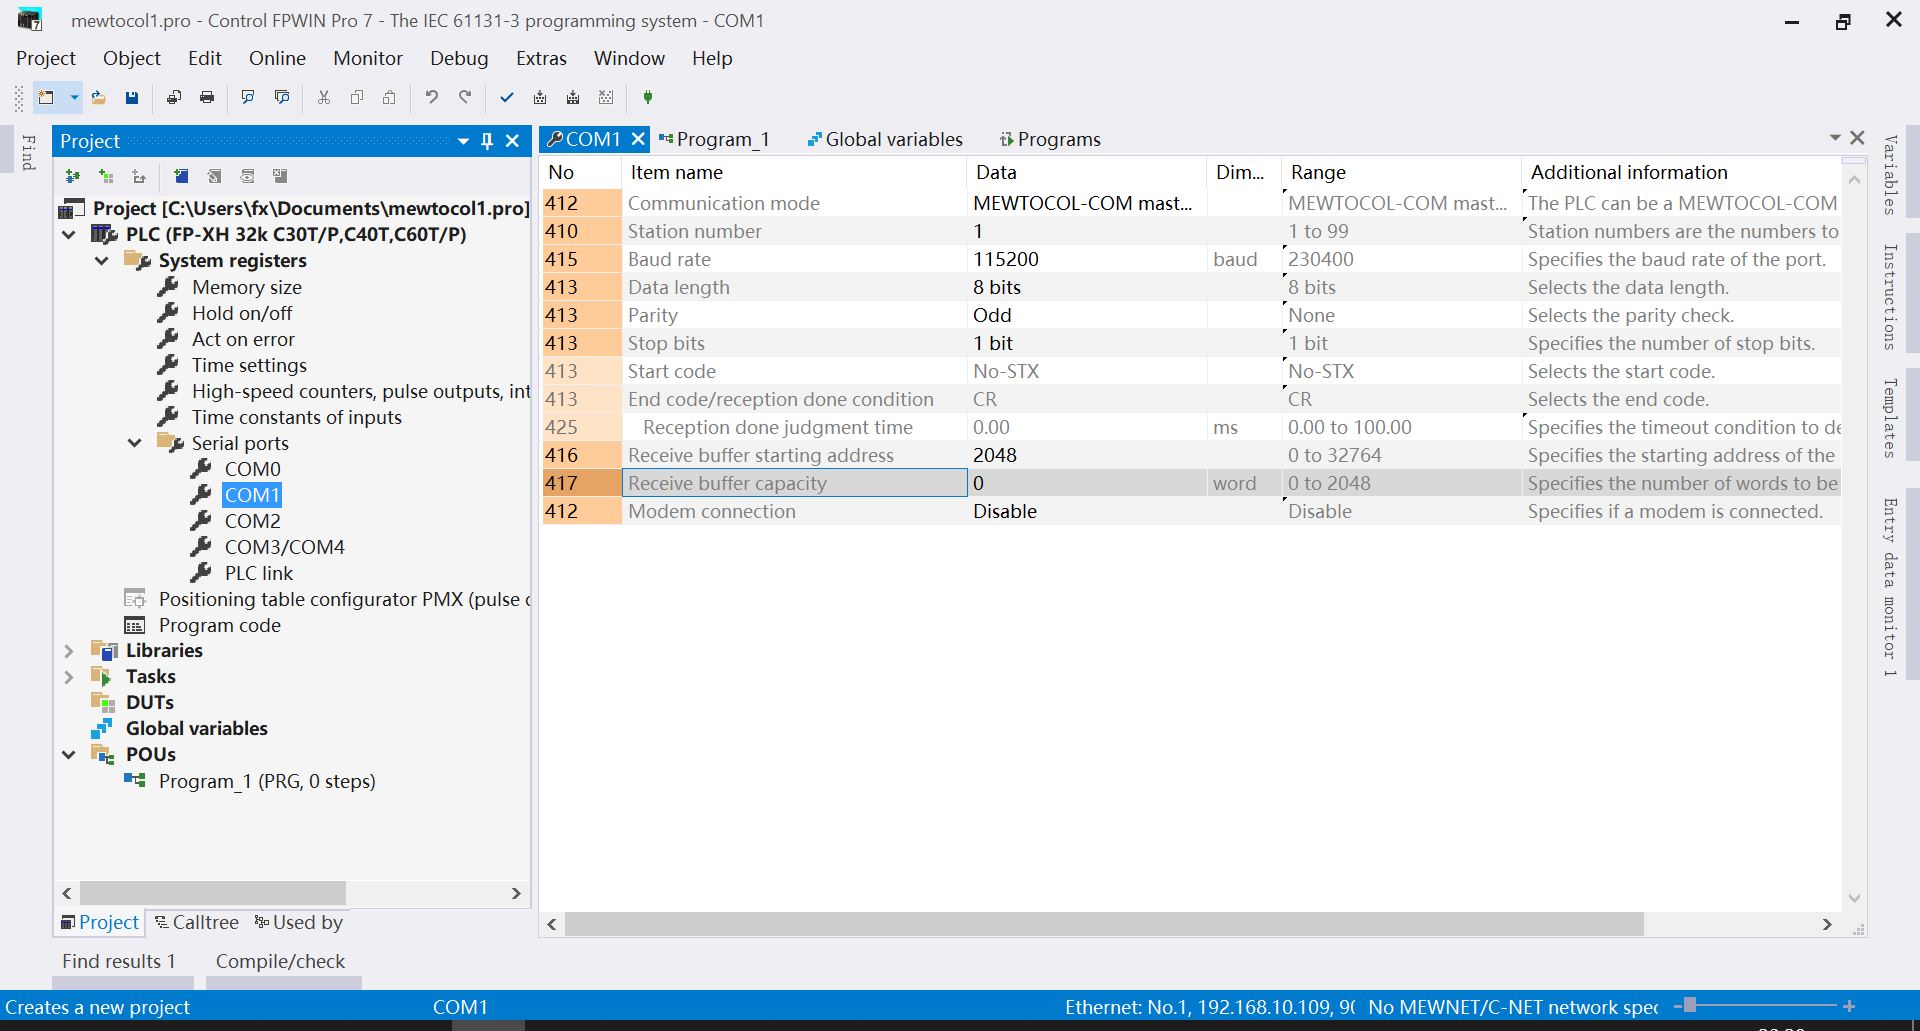Click the green plug online mode icon
The image size is (1920, 1031).
pyautogui.click(x=647, y=97)
